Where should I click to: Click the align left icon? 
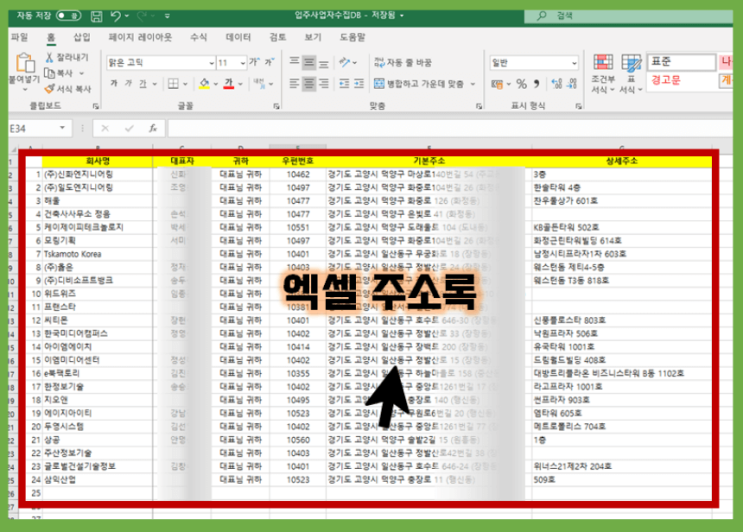click(x=294, y=84)
